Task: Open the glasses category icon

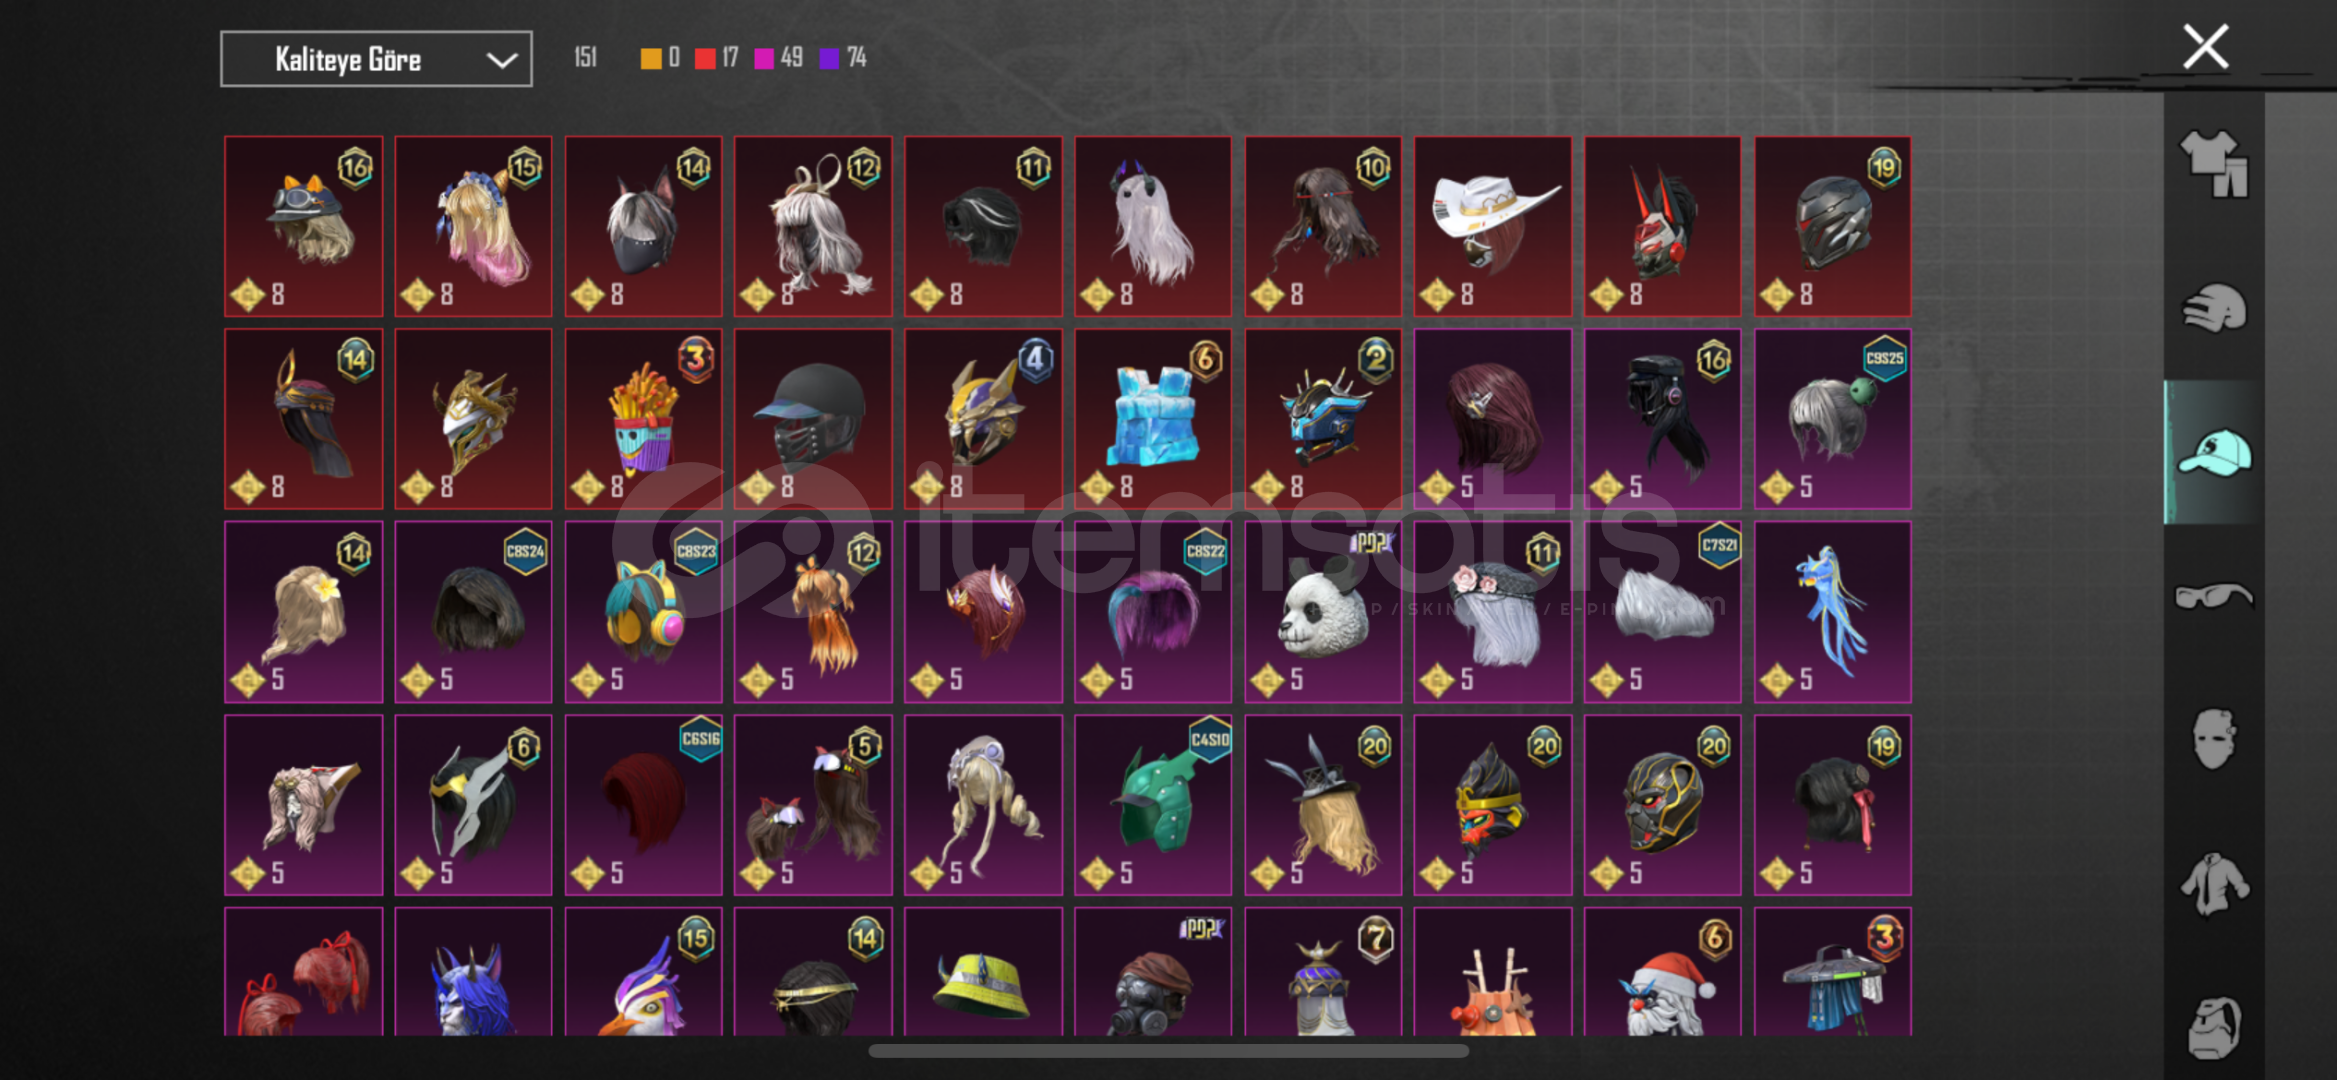Action: click(x=2214, y=596)
